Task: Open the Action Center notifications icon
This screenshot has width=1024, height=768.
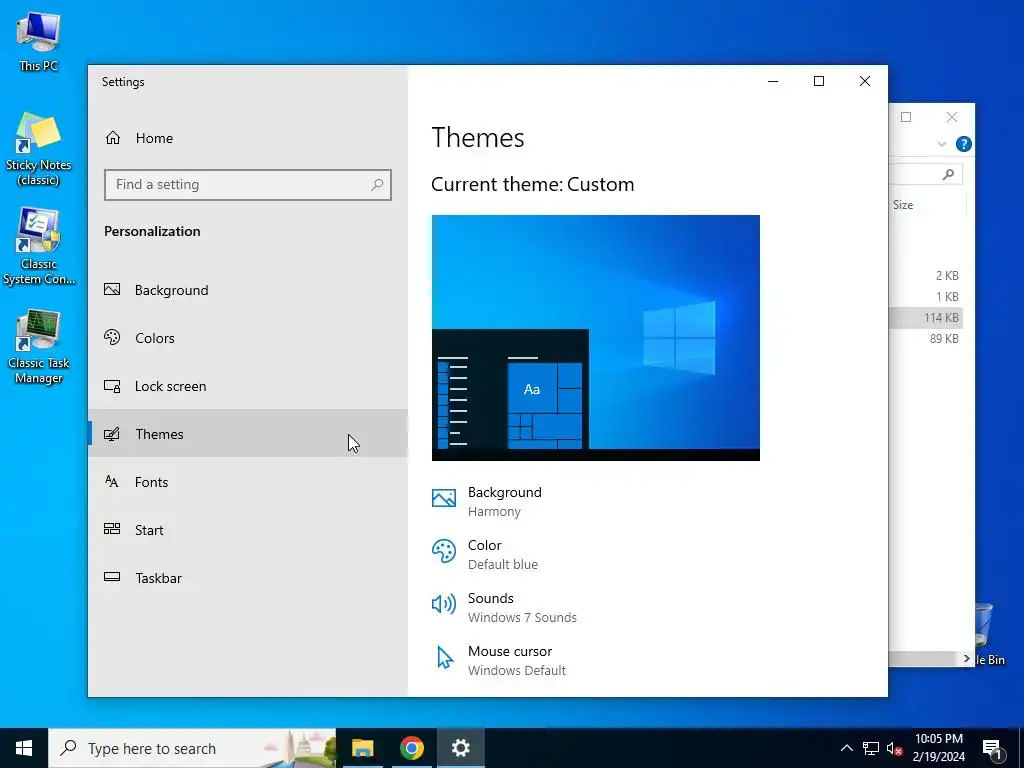Action: (992, 748)
